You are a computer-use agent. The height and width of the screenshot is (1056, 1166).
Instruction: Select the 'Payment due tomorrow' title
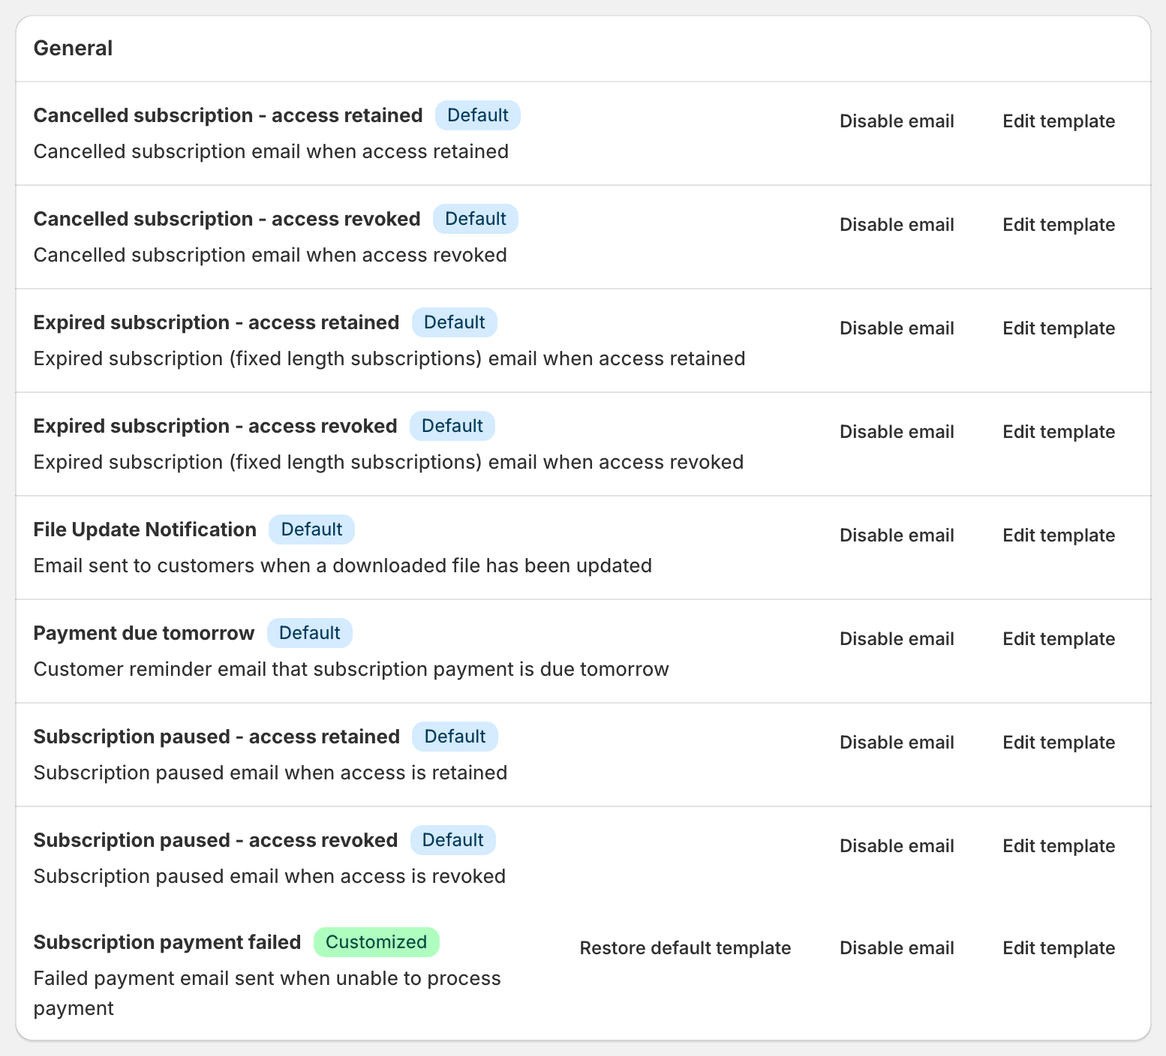coord(144,633)
